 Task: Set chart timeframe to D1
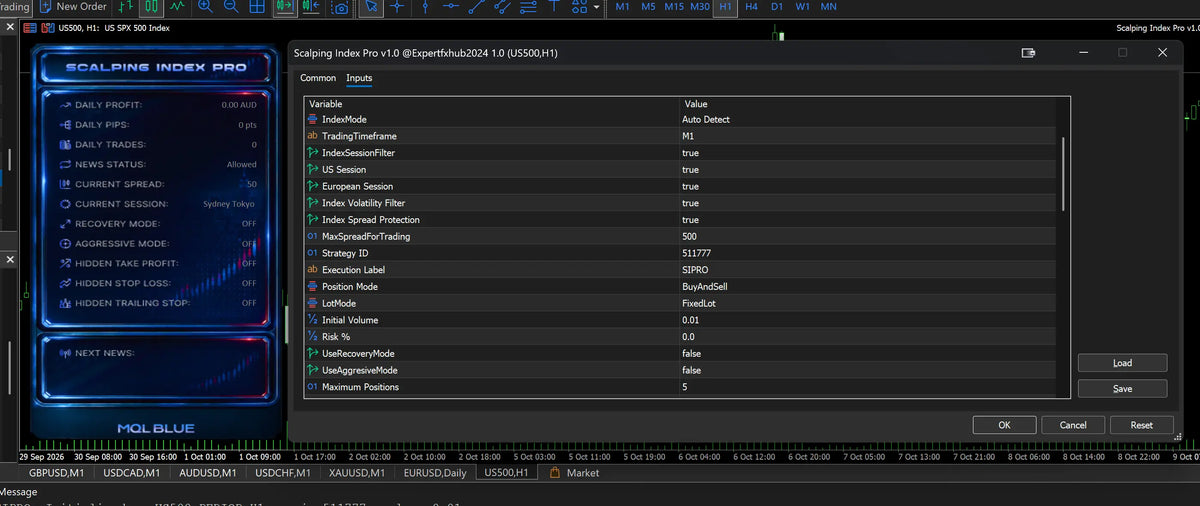tap(777, 6)
